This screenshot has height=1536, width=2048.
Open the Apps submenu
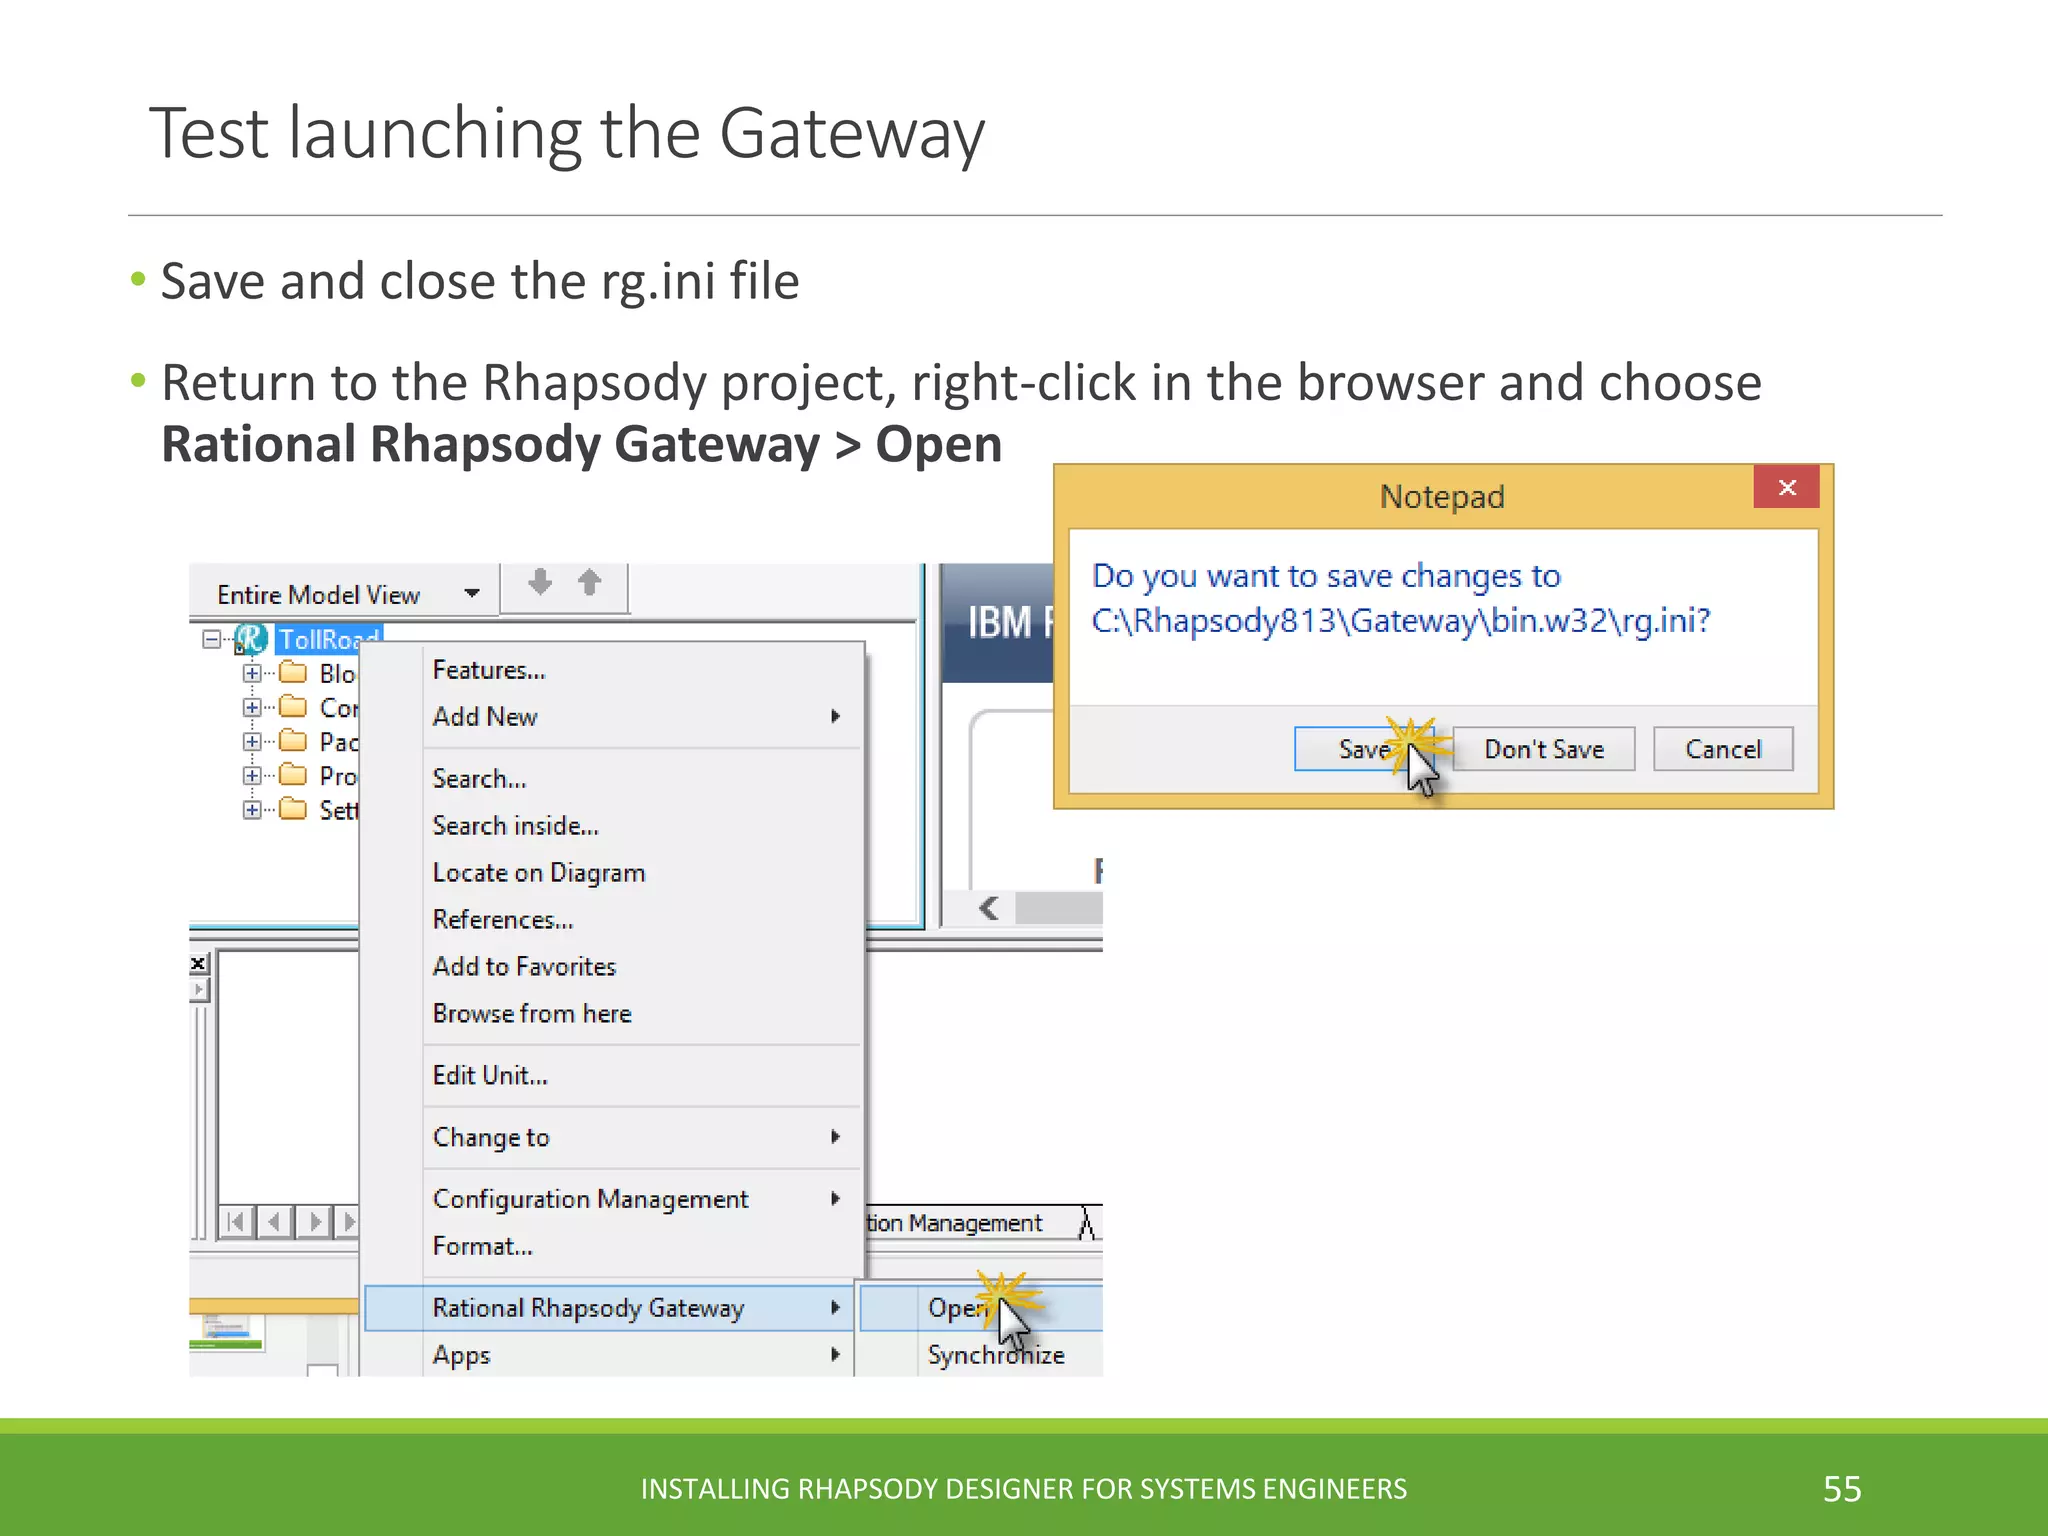pos(609,1355)
